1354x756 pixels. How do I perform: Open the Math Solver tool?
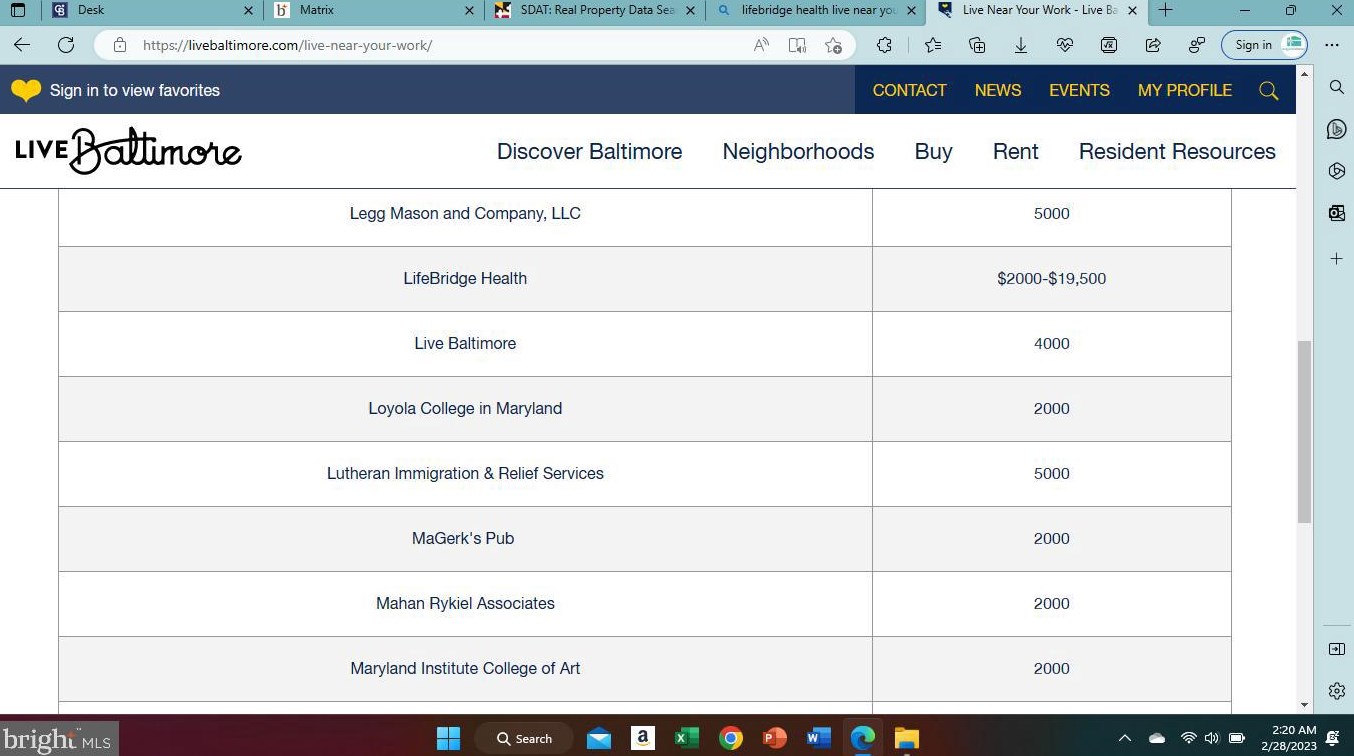click(1109, 45)
